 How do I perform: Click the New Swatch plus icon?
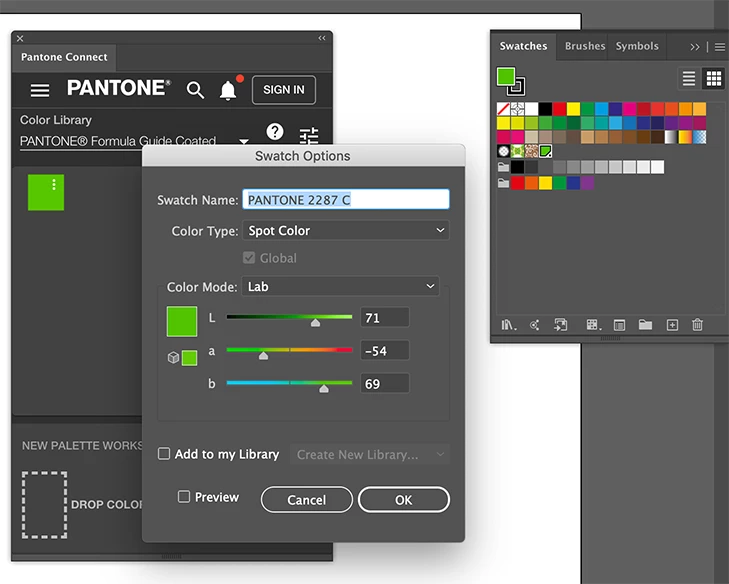(x=672, y=325)
